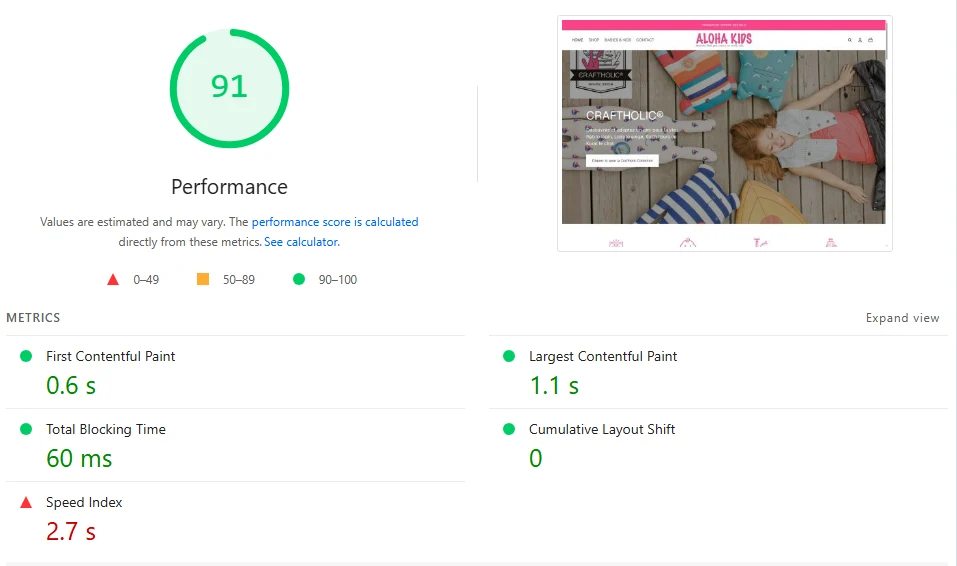Click the red triangle 0–49 legend icon
957x566 pixels.
click(x=113, y=280)
